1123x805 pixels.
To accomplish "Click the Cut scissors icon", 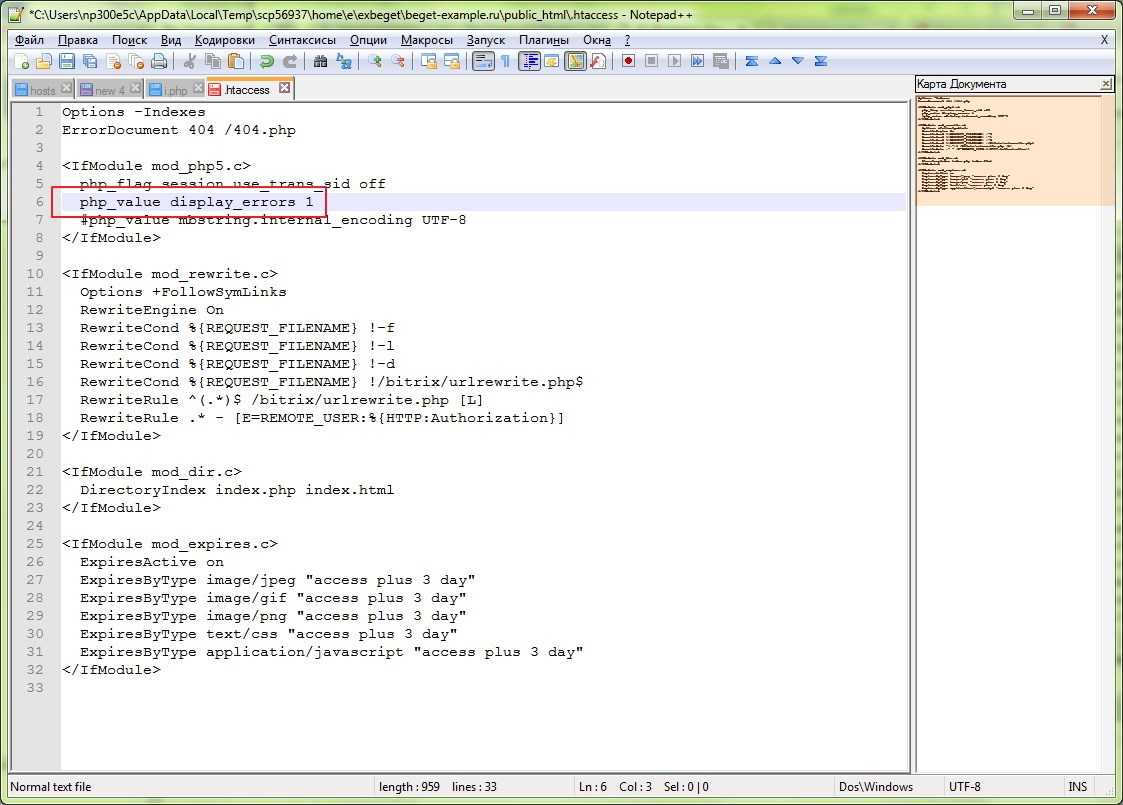I will tap(190, 61).
